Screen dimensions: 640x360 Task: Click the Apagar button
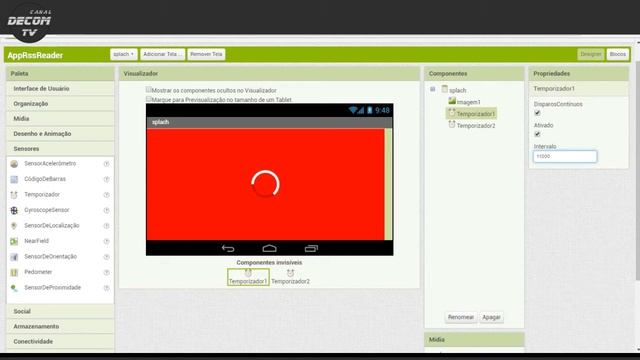tap(491, 317)
